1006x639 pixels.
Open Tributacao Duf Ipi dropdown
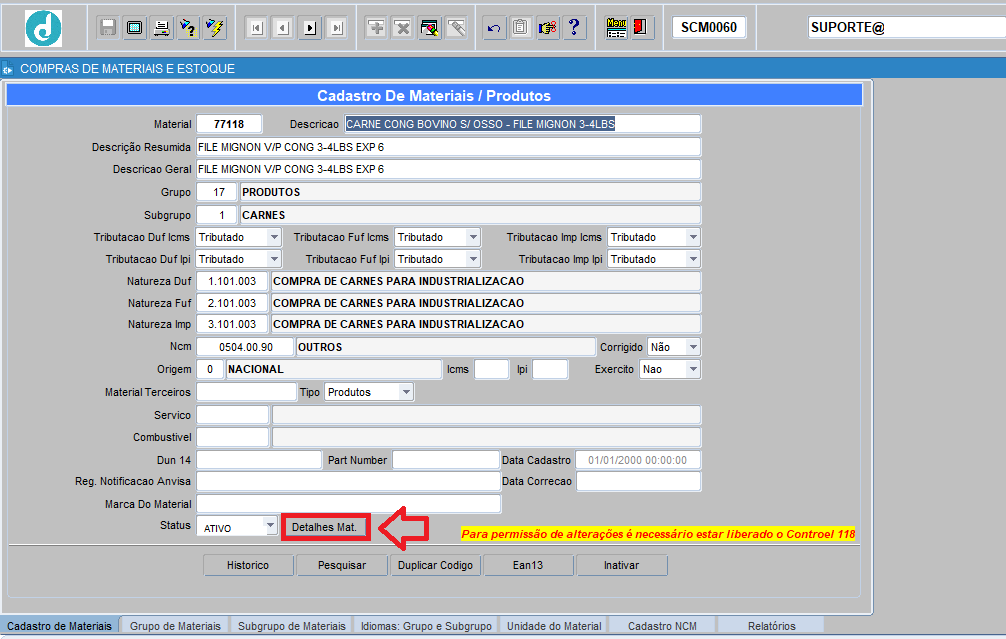pyautogui.click(x=274, y=259)
